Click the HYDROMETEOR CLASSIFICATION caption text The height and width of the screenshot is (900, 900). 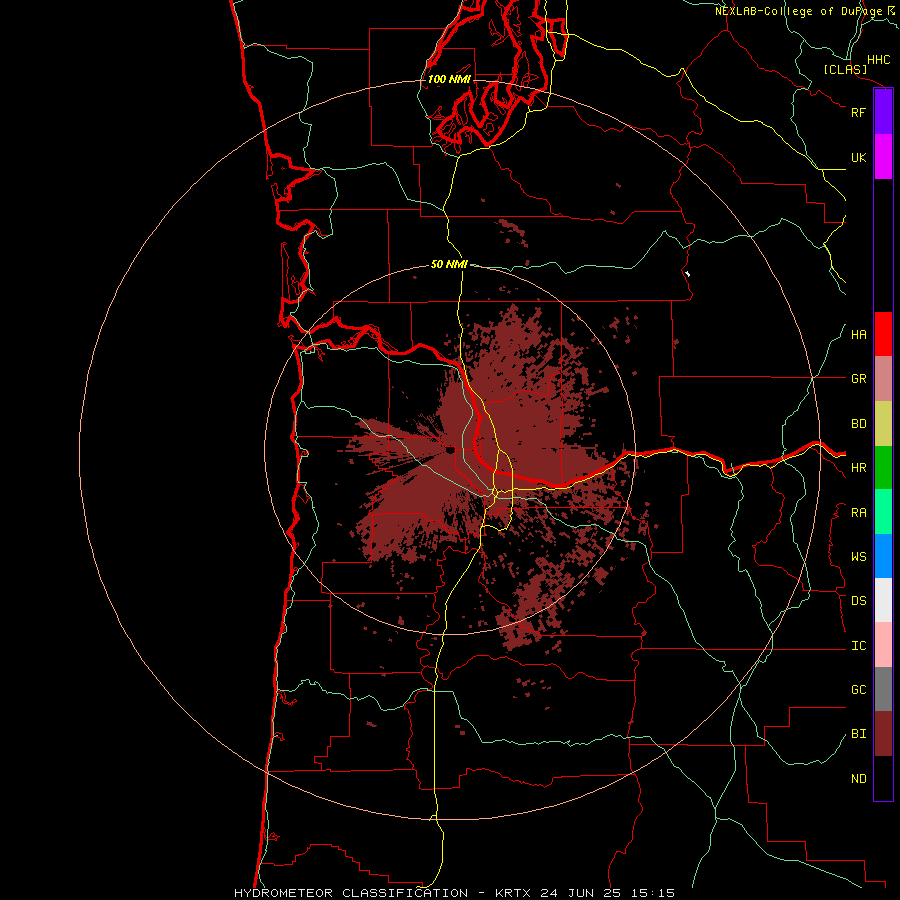tap(351, 893)
